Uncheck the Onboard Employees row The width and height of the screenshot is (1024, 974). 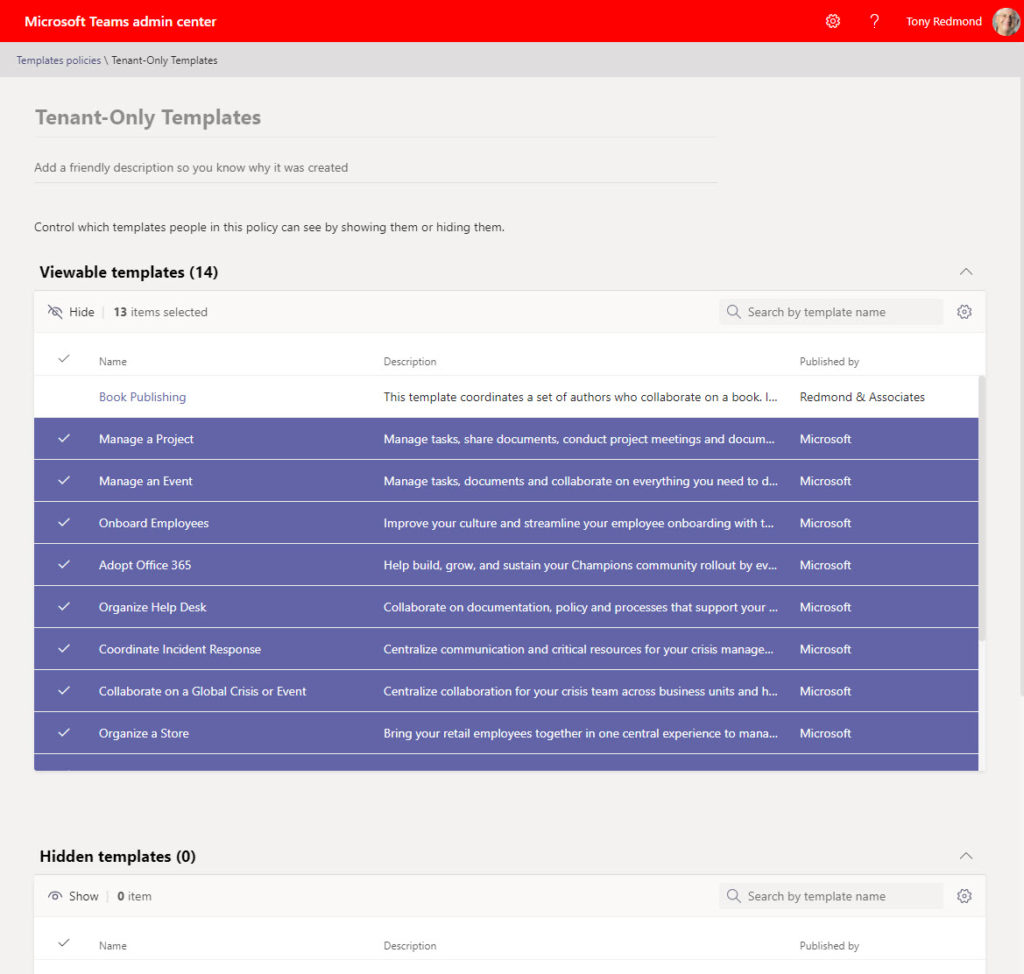click(64, 522)
